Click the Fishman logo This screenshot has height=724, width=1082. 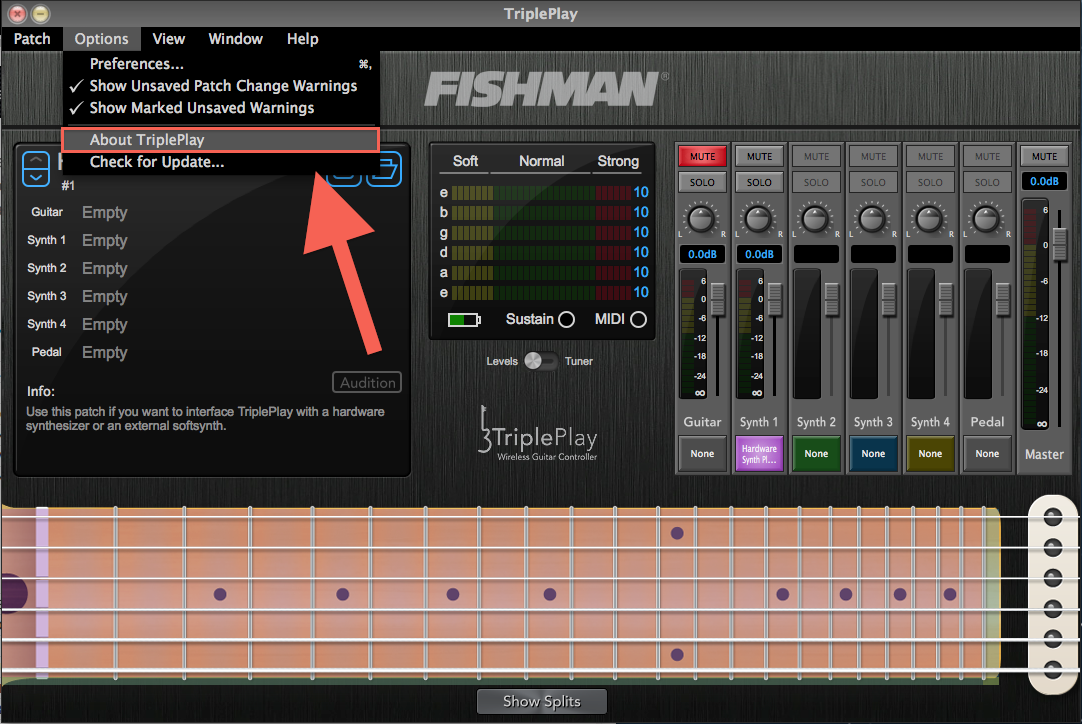(541, 88)
